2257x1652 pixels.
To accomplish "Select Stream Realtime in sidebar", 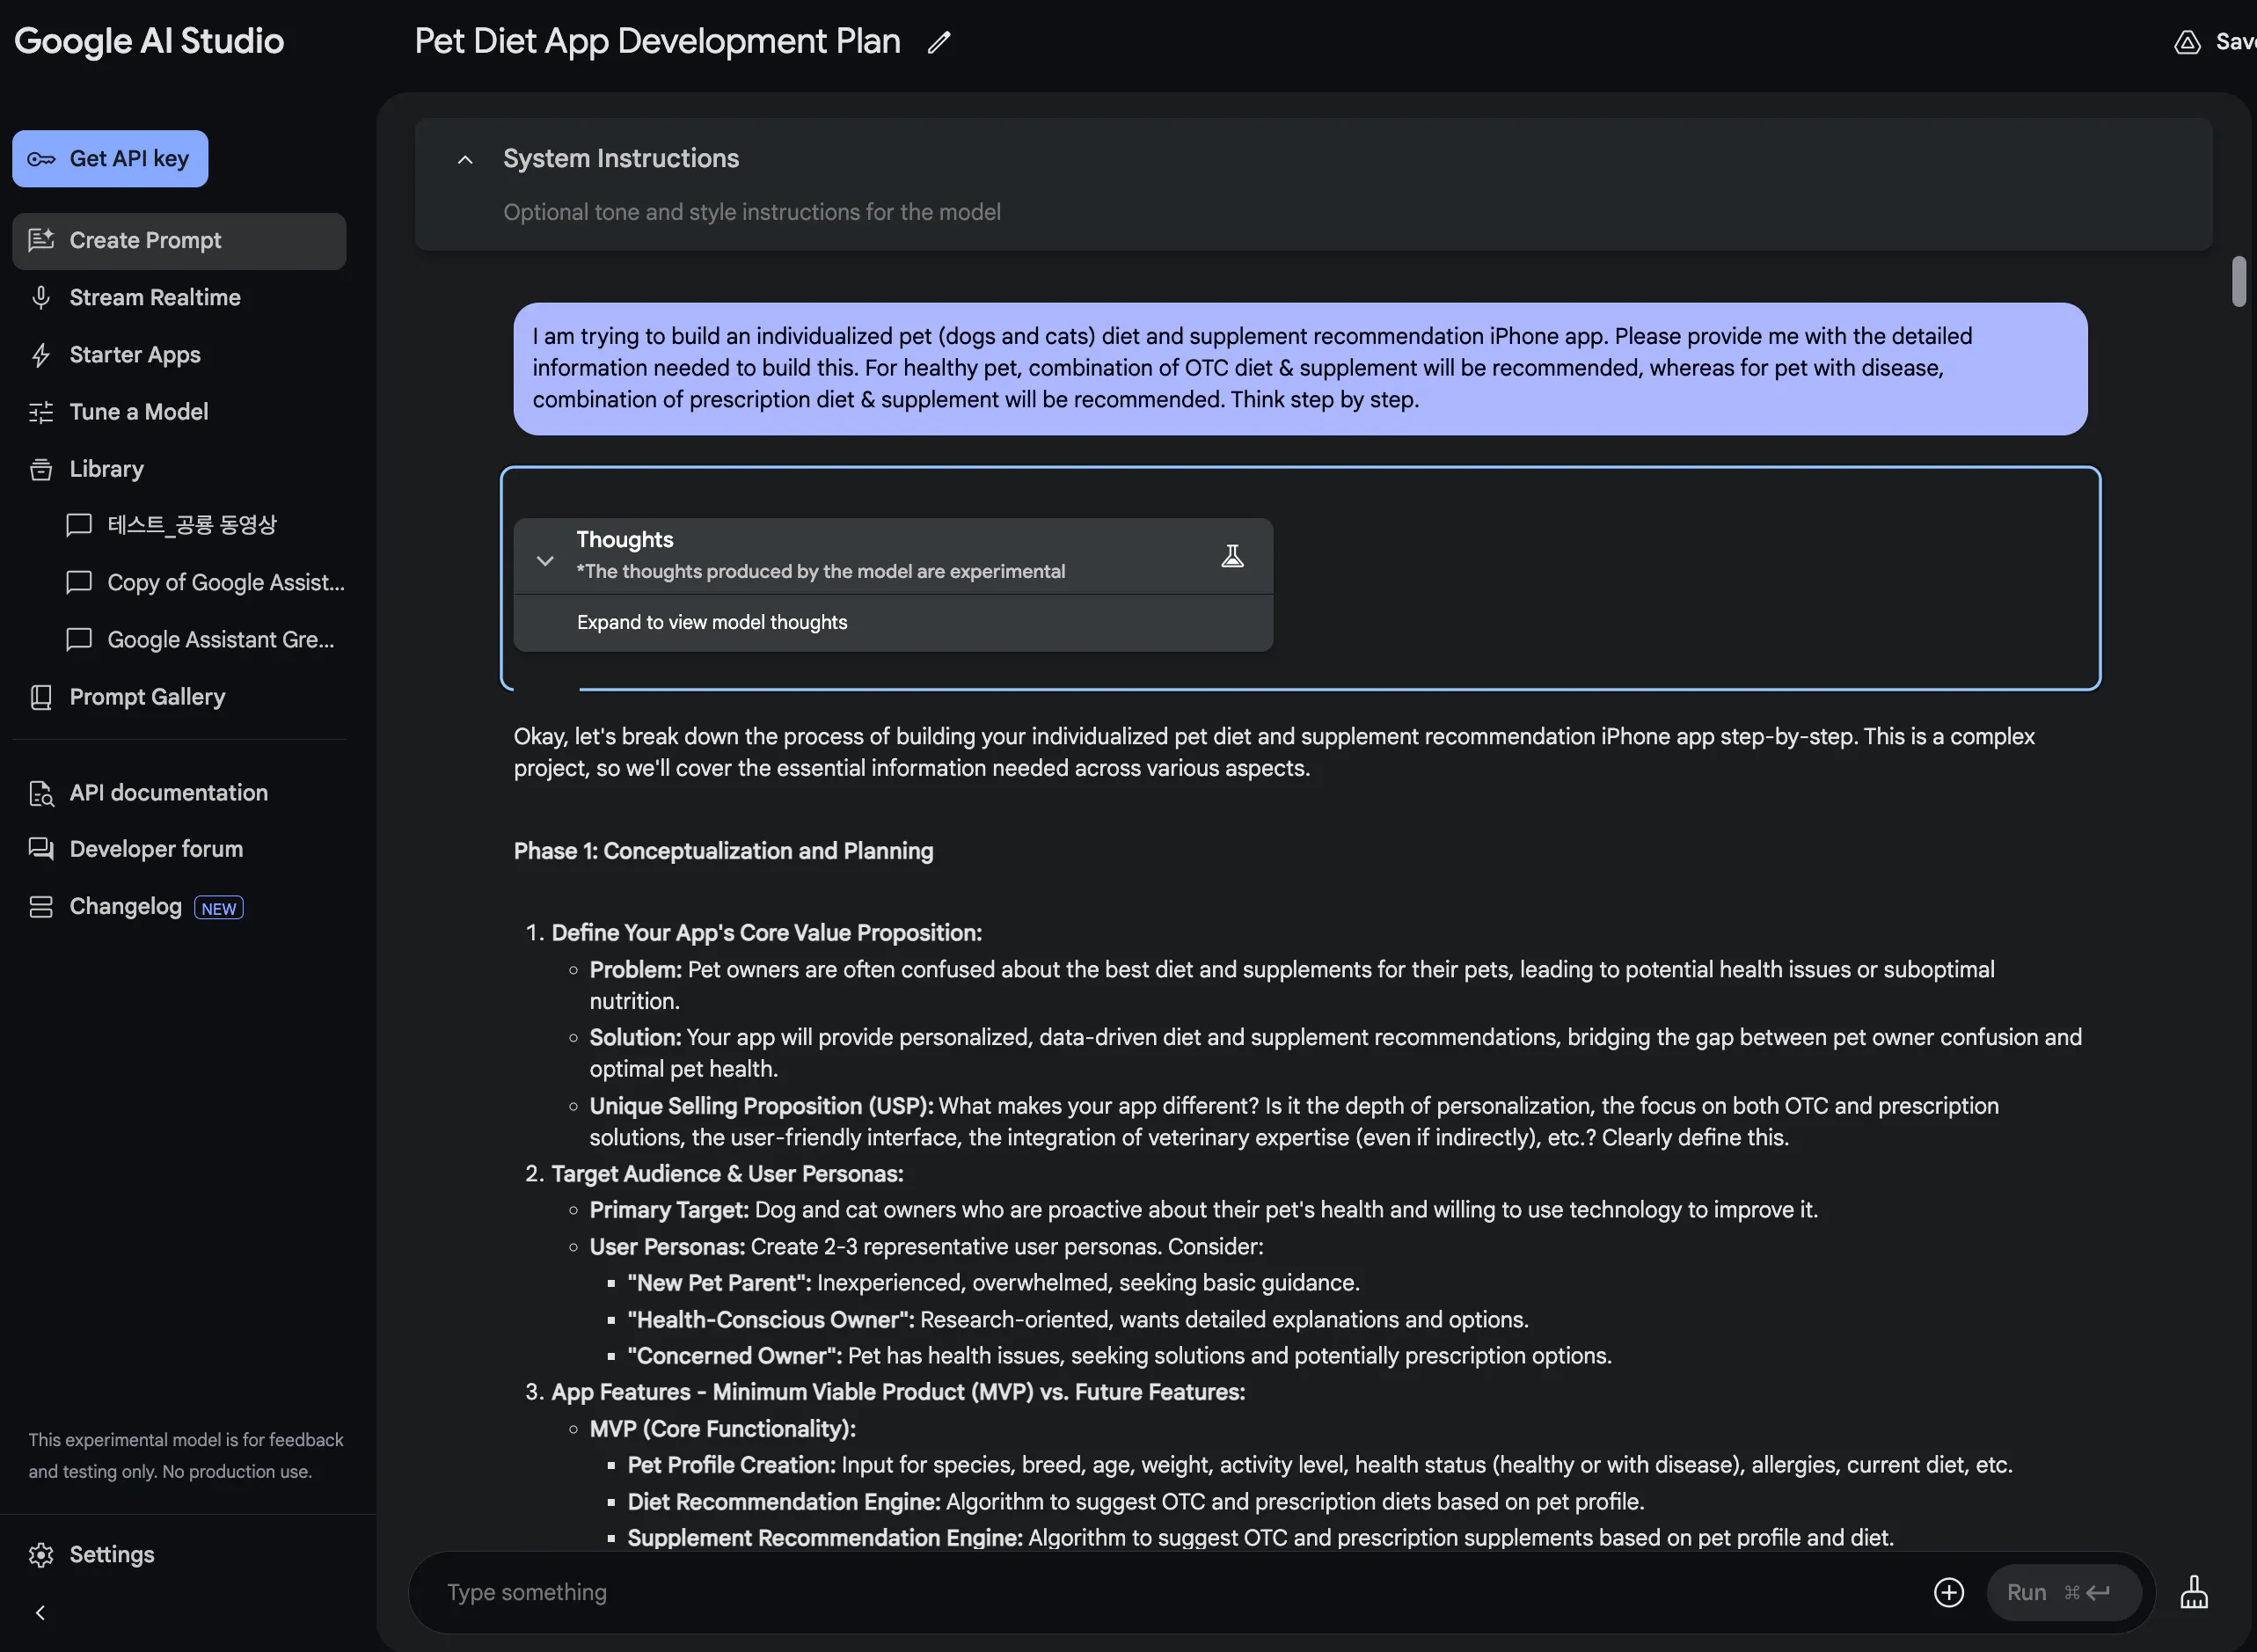I will pos(179,298).
